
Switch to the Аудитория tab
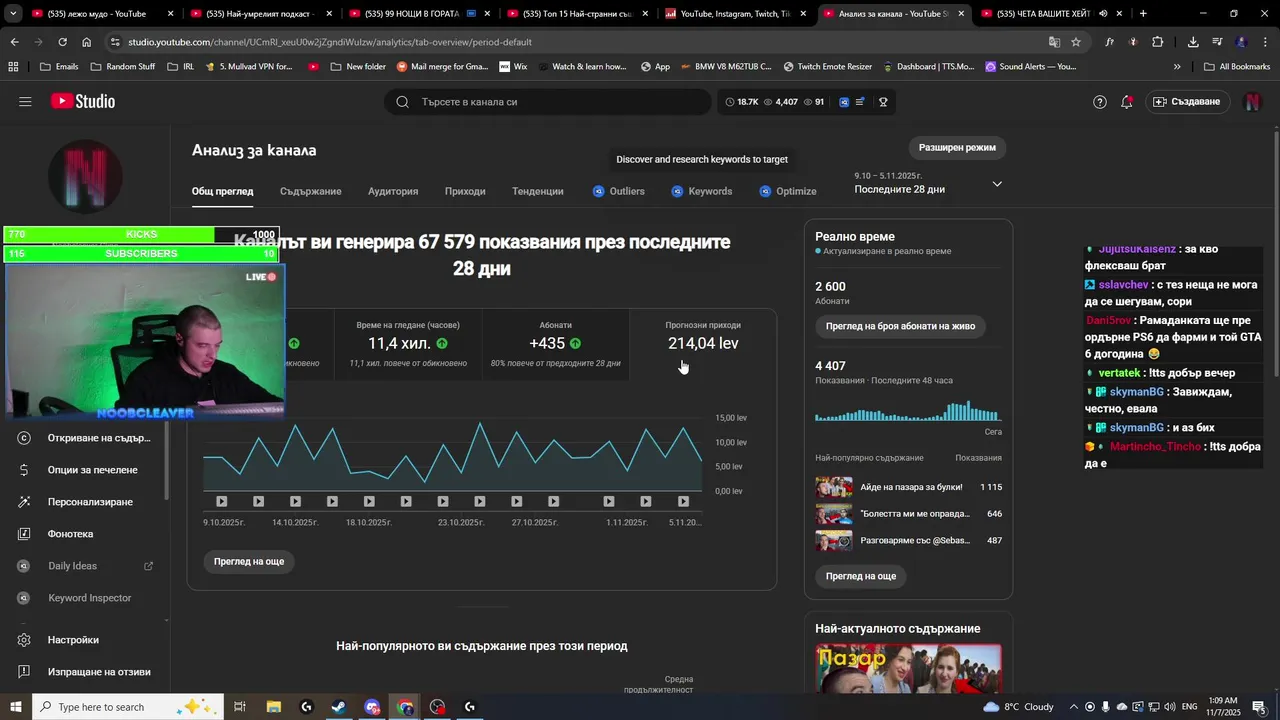pyautogui.click(x=393, y=191)
